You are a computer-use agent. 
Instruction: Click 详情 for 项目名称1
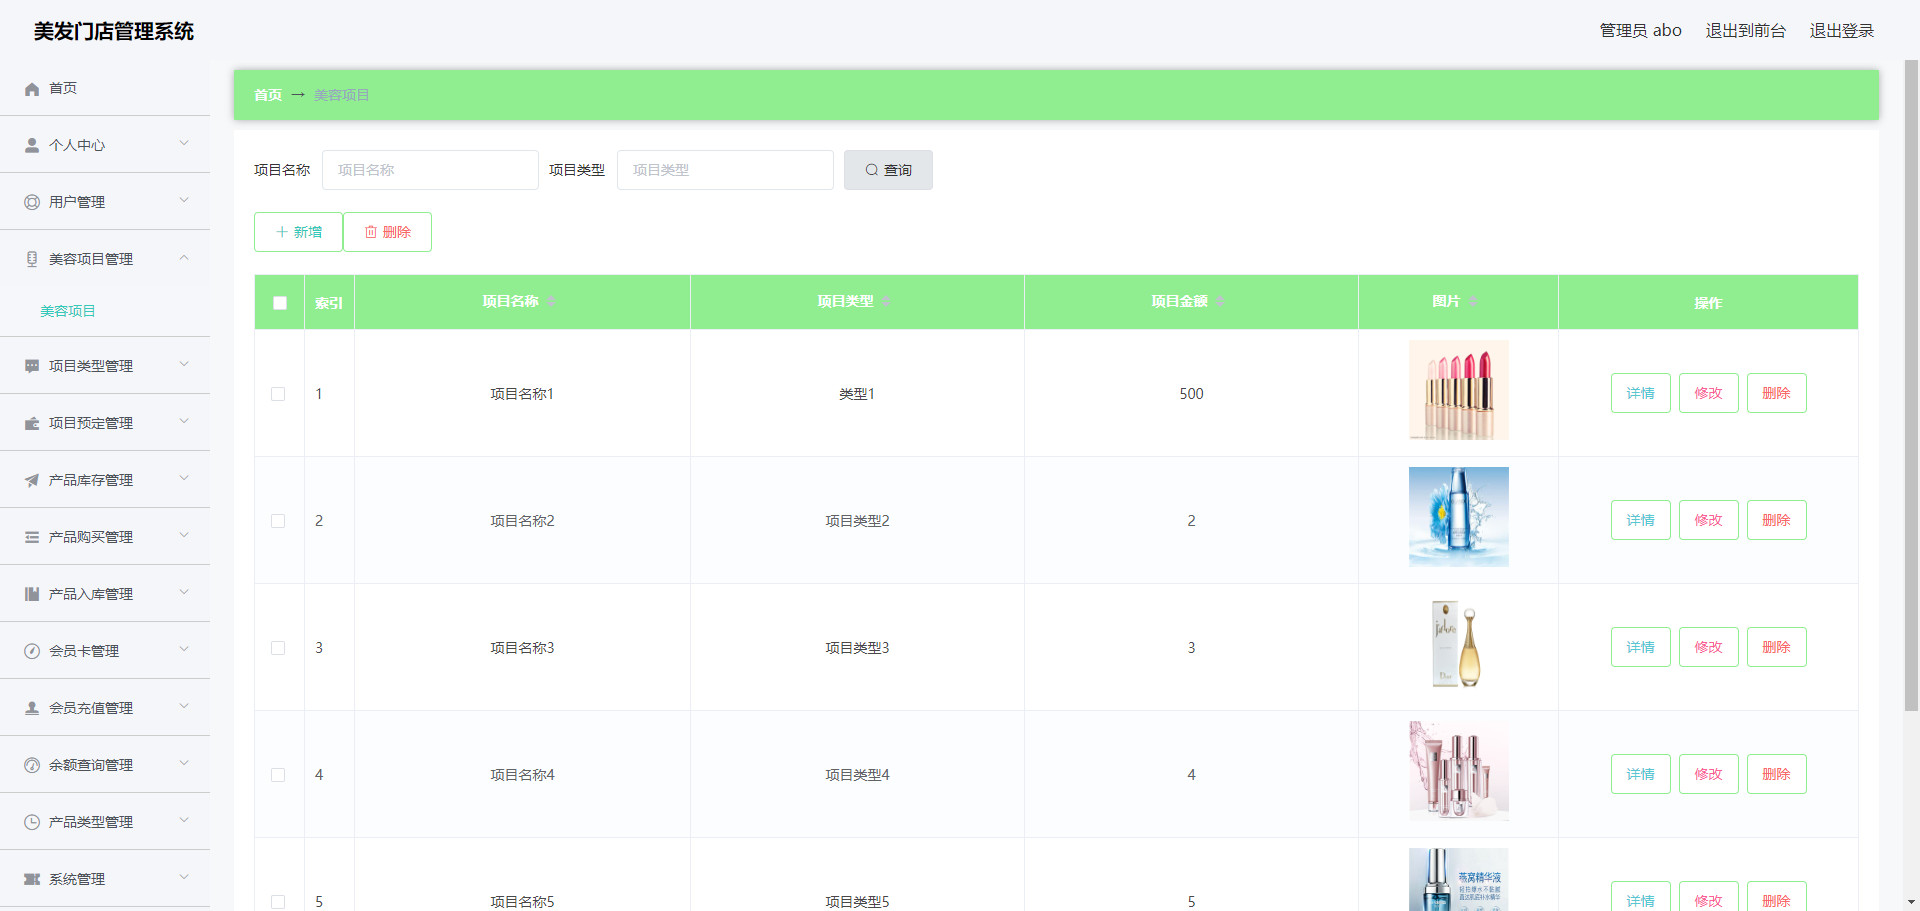tap(1640, 393)
